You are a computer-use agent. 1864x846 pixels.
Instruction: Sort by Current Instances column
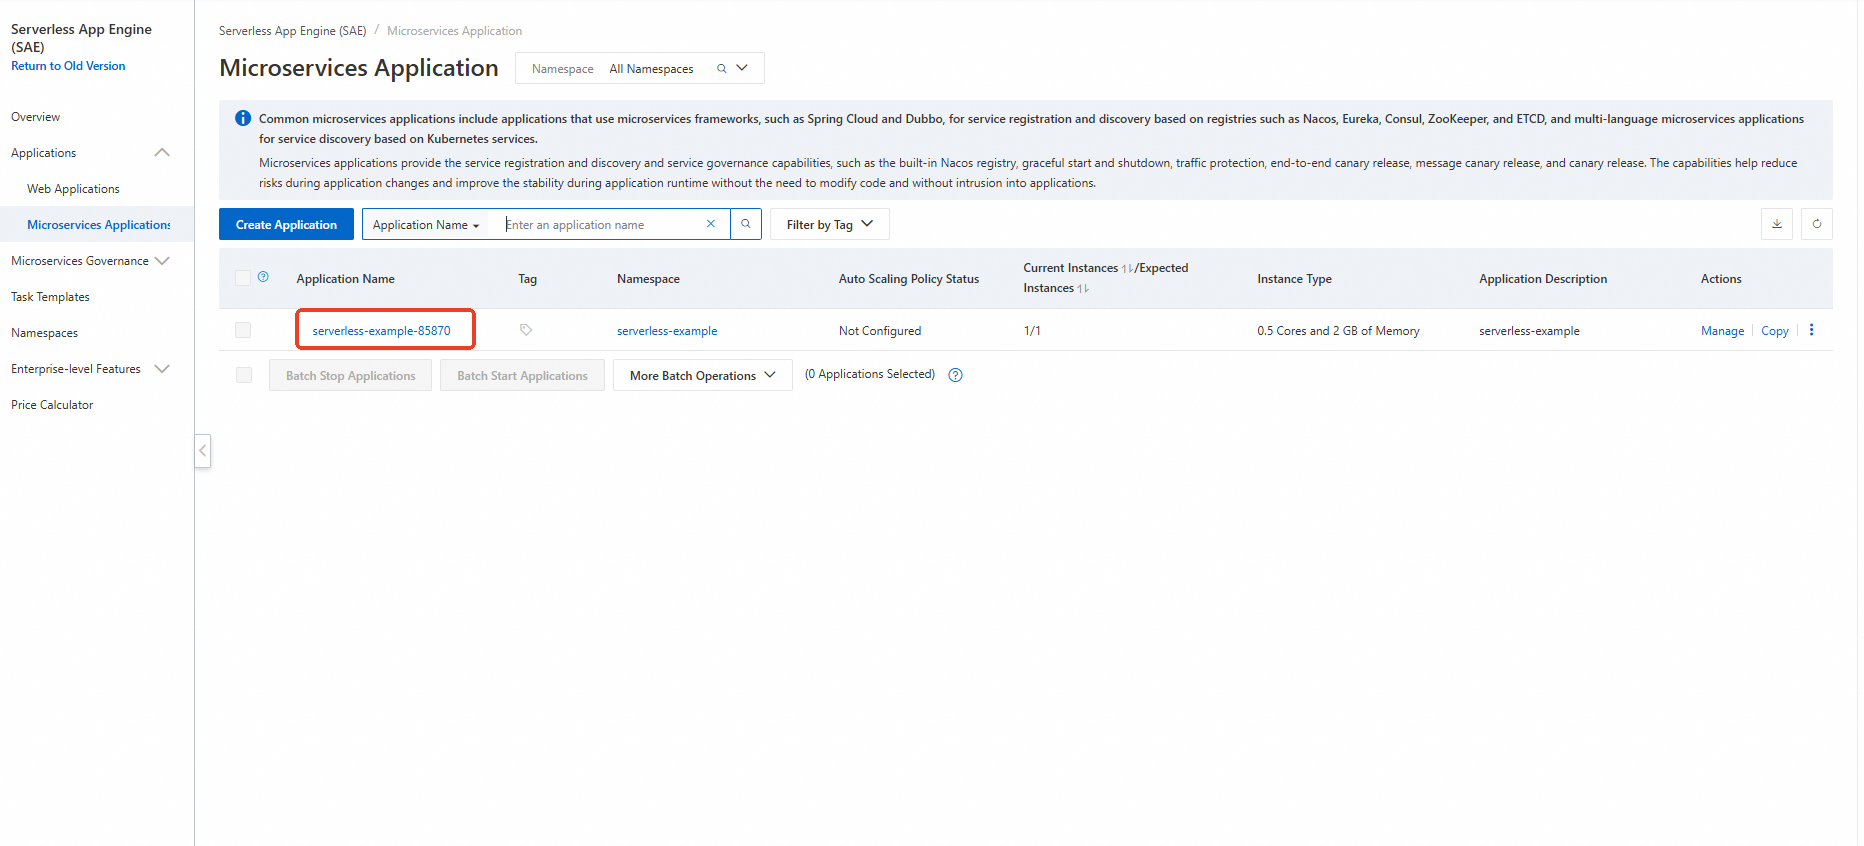pyautogui.click(x=1128, y=268)
